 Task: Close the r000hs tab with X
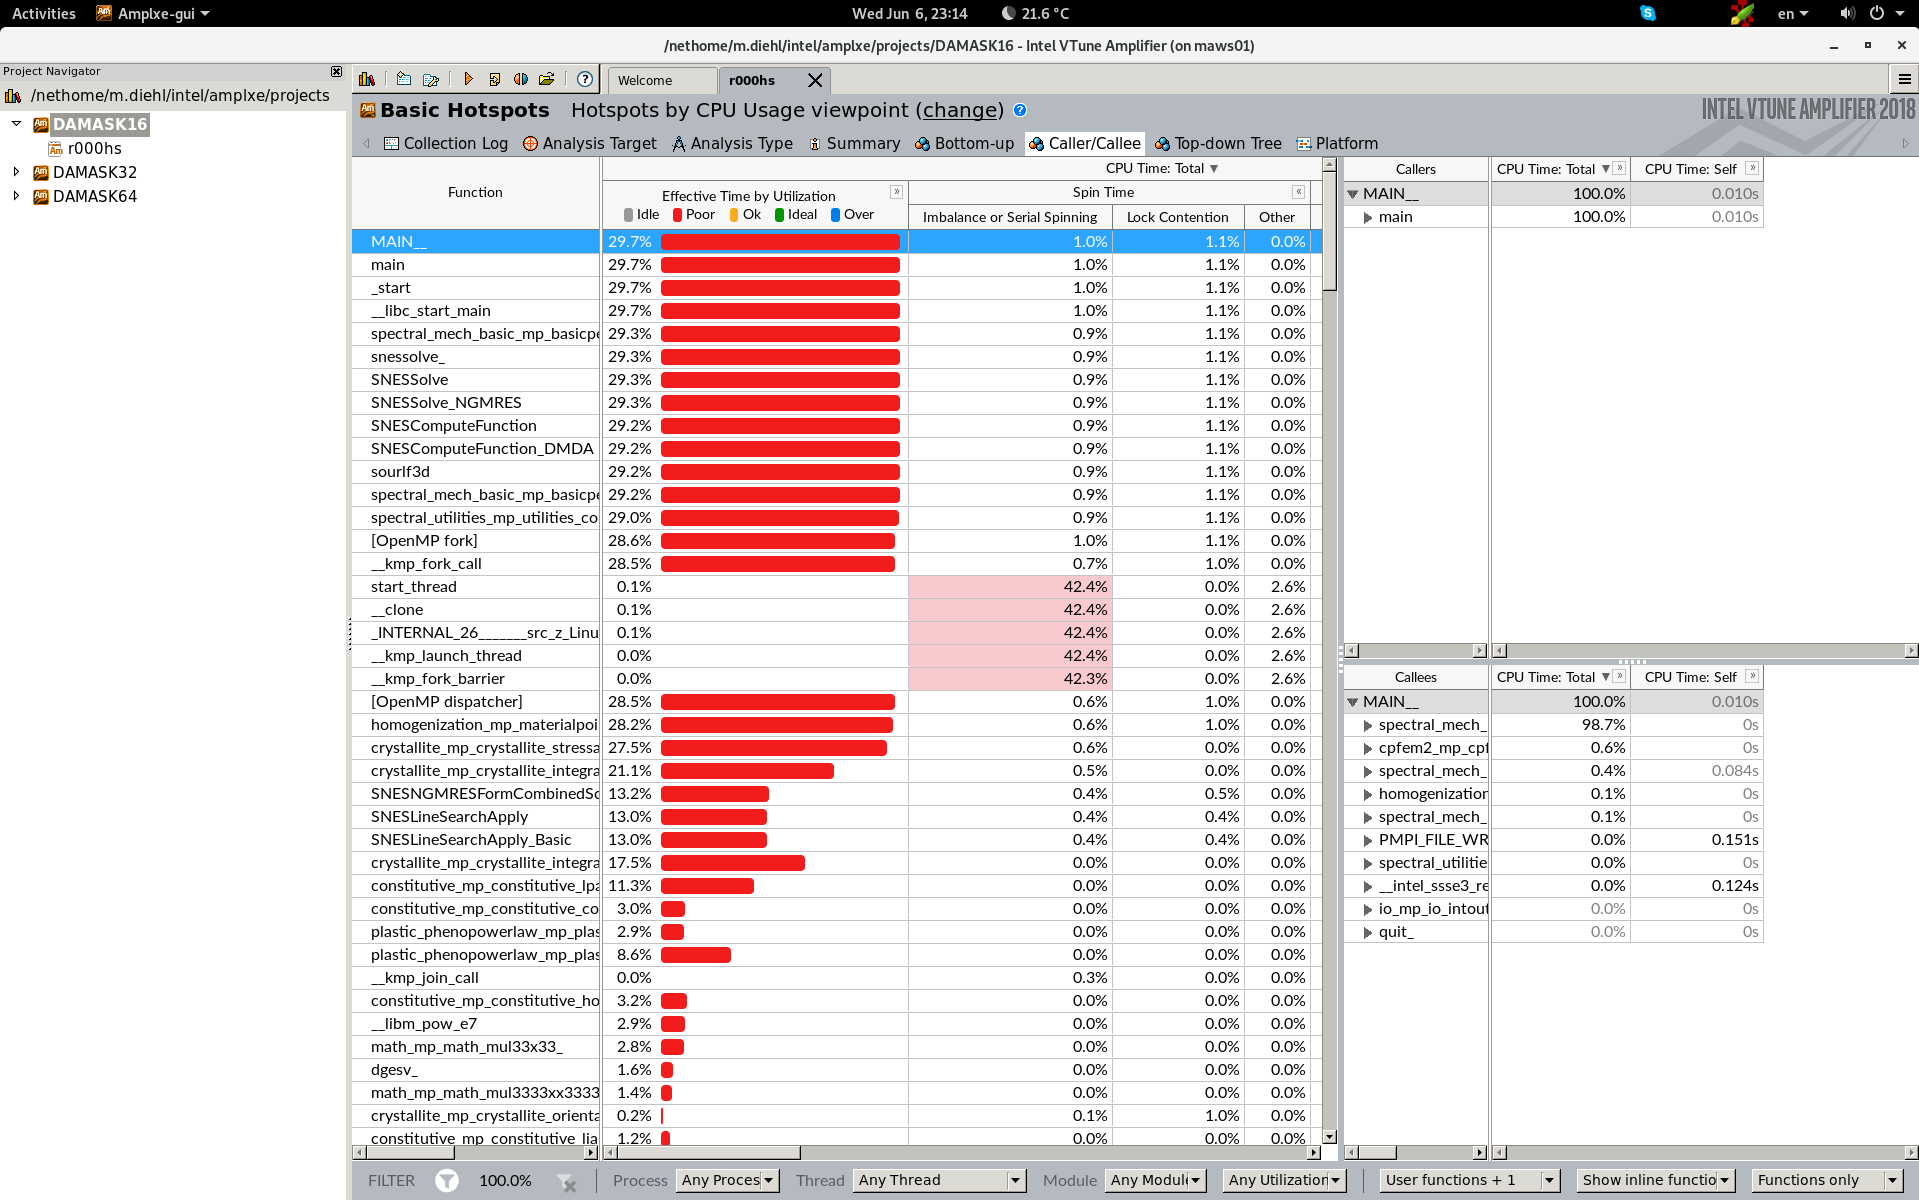pyautogui.click(x=815, y=80)
